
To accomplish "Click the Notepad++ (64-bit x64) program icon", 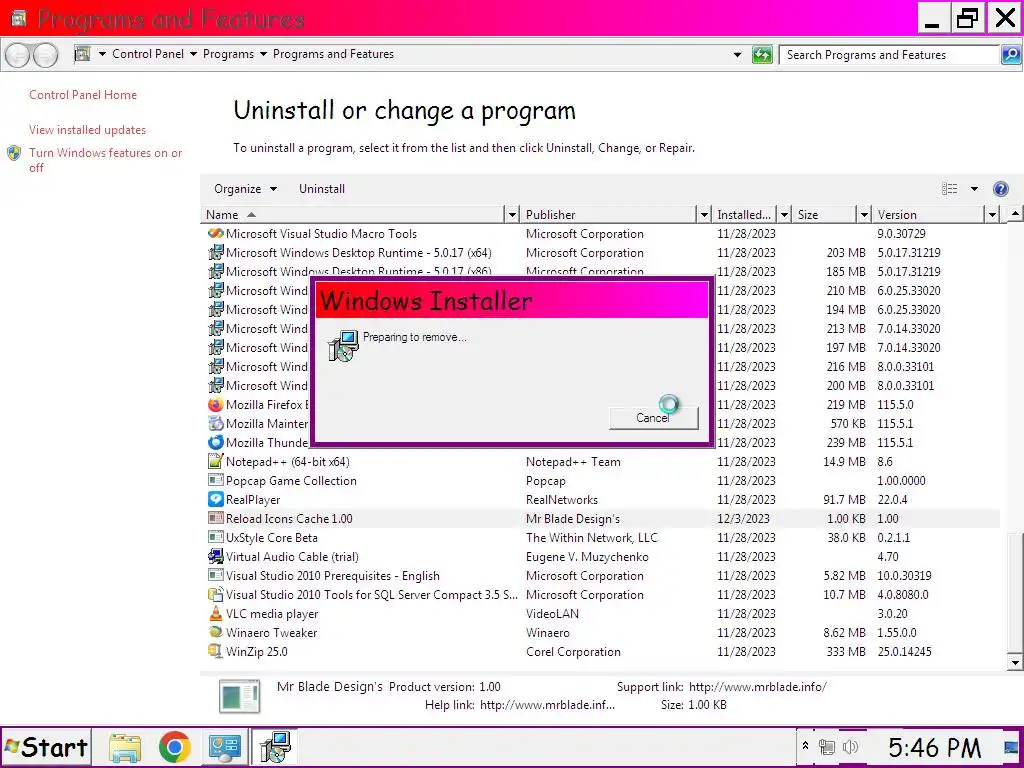I will coord(216,461).
